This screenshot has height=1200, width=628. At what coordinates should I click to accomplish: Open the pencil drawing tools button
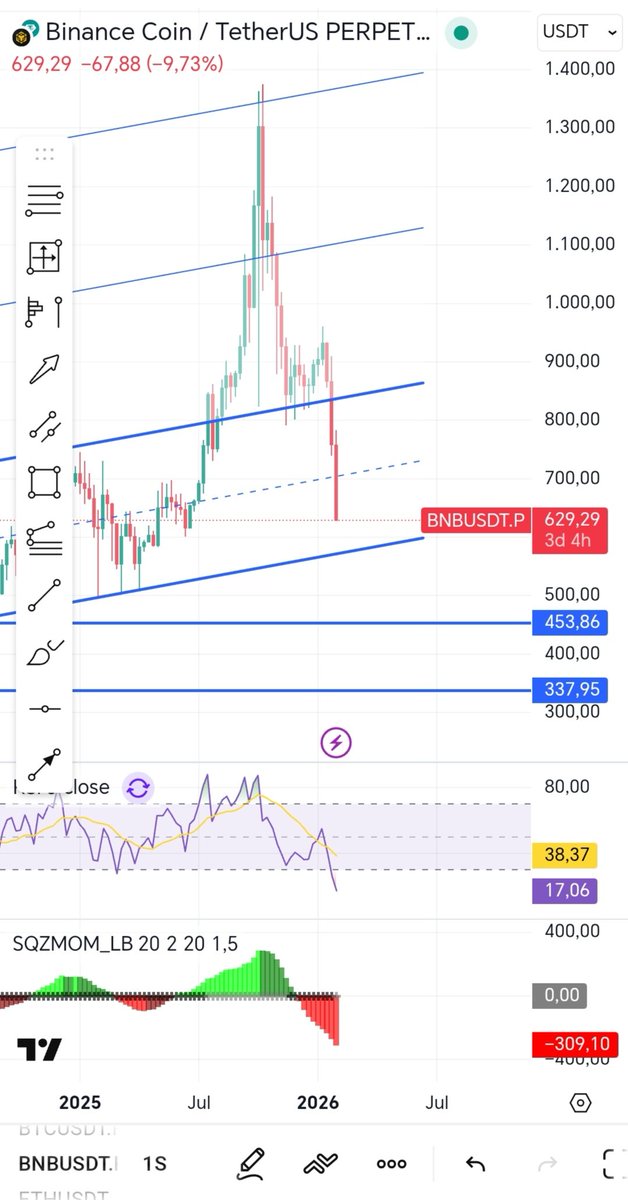point(251,1164)
